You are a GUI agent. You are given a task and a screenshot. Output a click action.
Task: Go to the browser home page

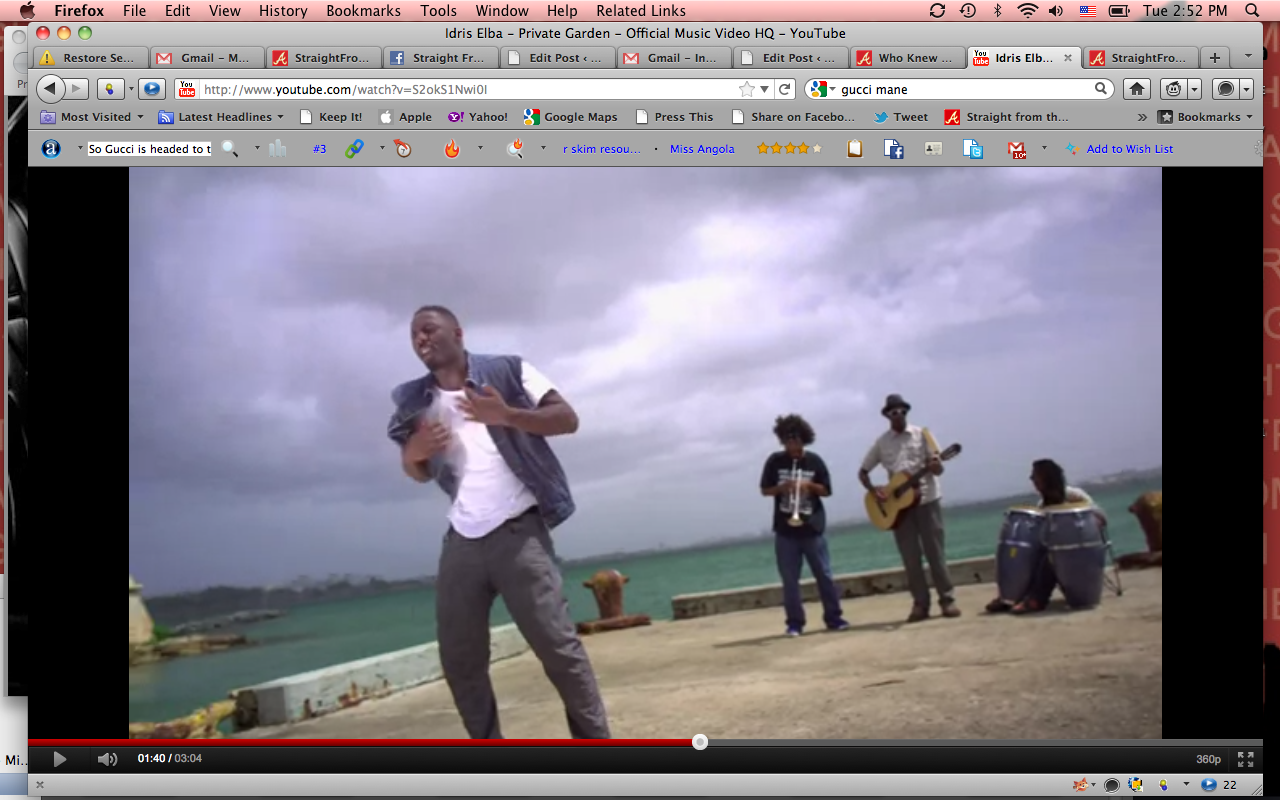[1137, 89]
